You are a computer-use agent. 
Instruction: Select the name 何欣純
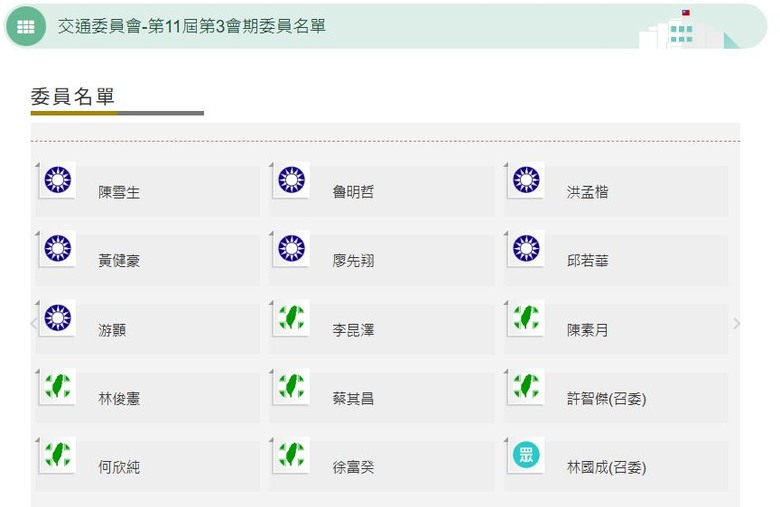pyautogui.click(x=119, y=467)
